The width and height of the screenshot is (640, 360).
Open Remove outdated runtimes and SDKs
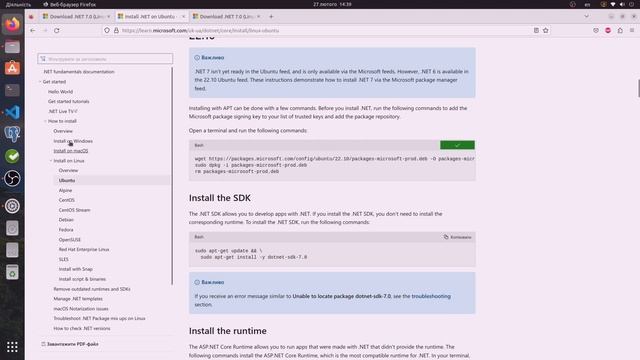(x=92, y=289)
